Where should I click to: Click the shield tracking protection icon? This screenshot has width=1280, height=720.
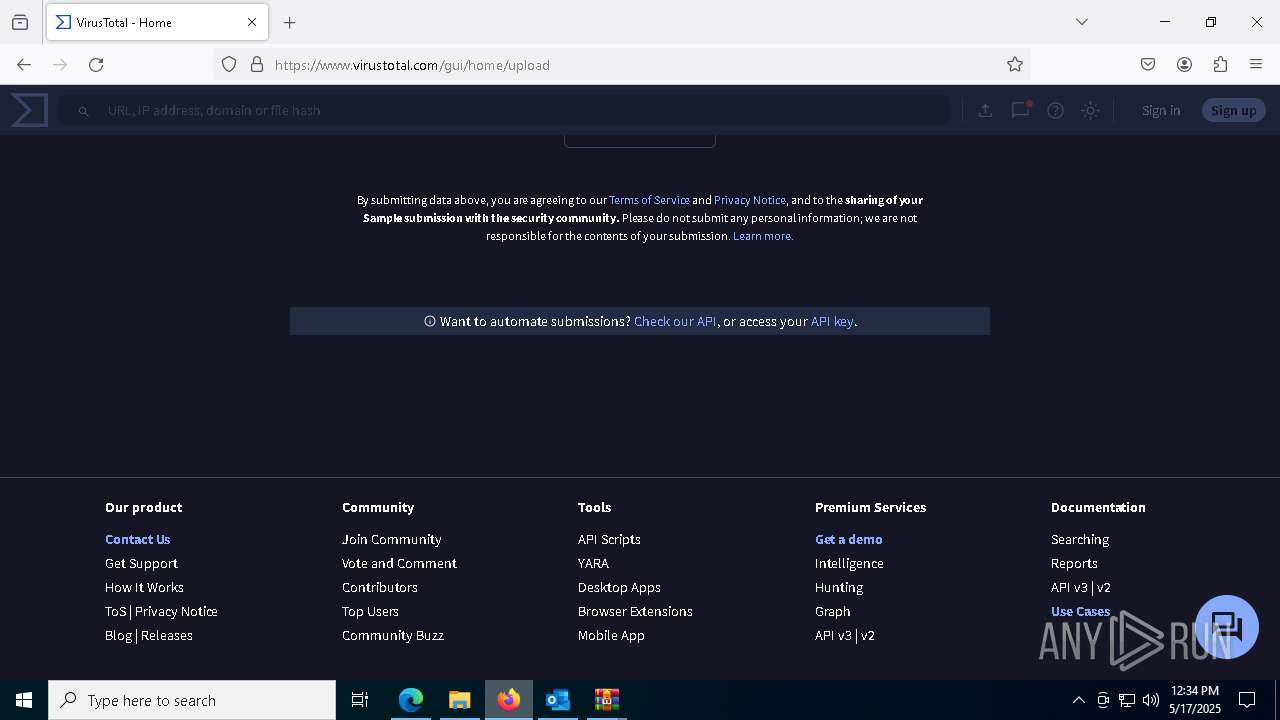[x=229, y=65]
